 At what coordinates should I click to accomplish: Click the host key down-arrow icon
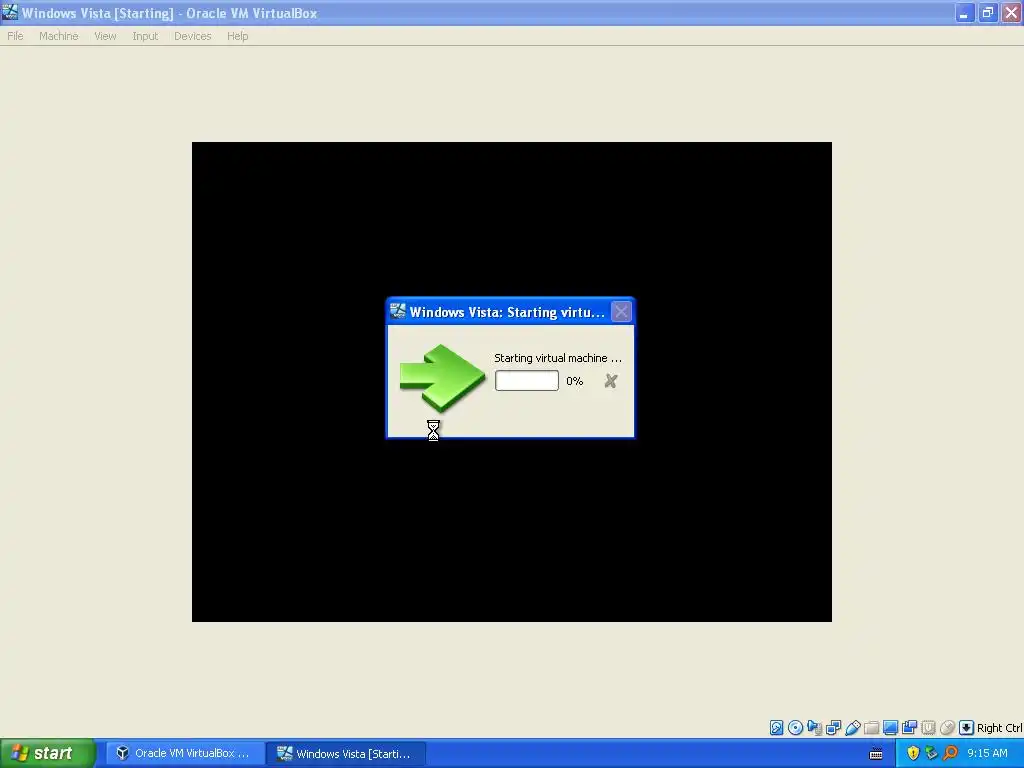click(967, 728)
